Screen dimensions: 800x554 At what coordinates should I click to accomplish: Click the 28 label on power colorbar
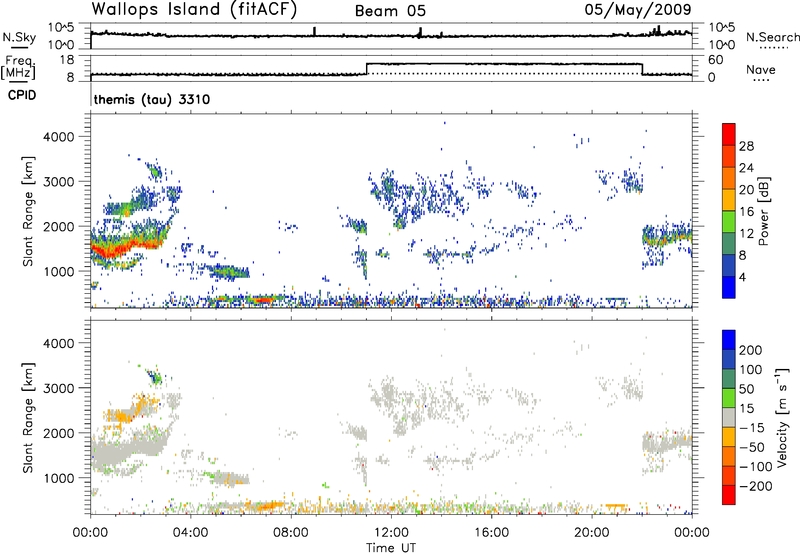click(746, 146)
